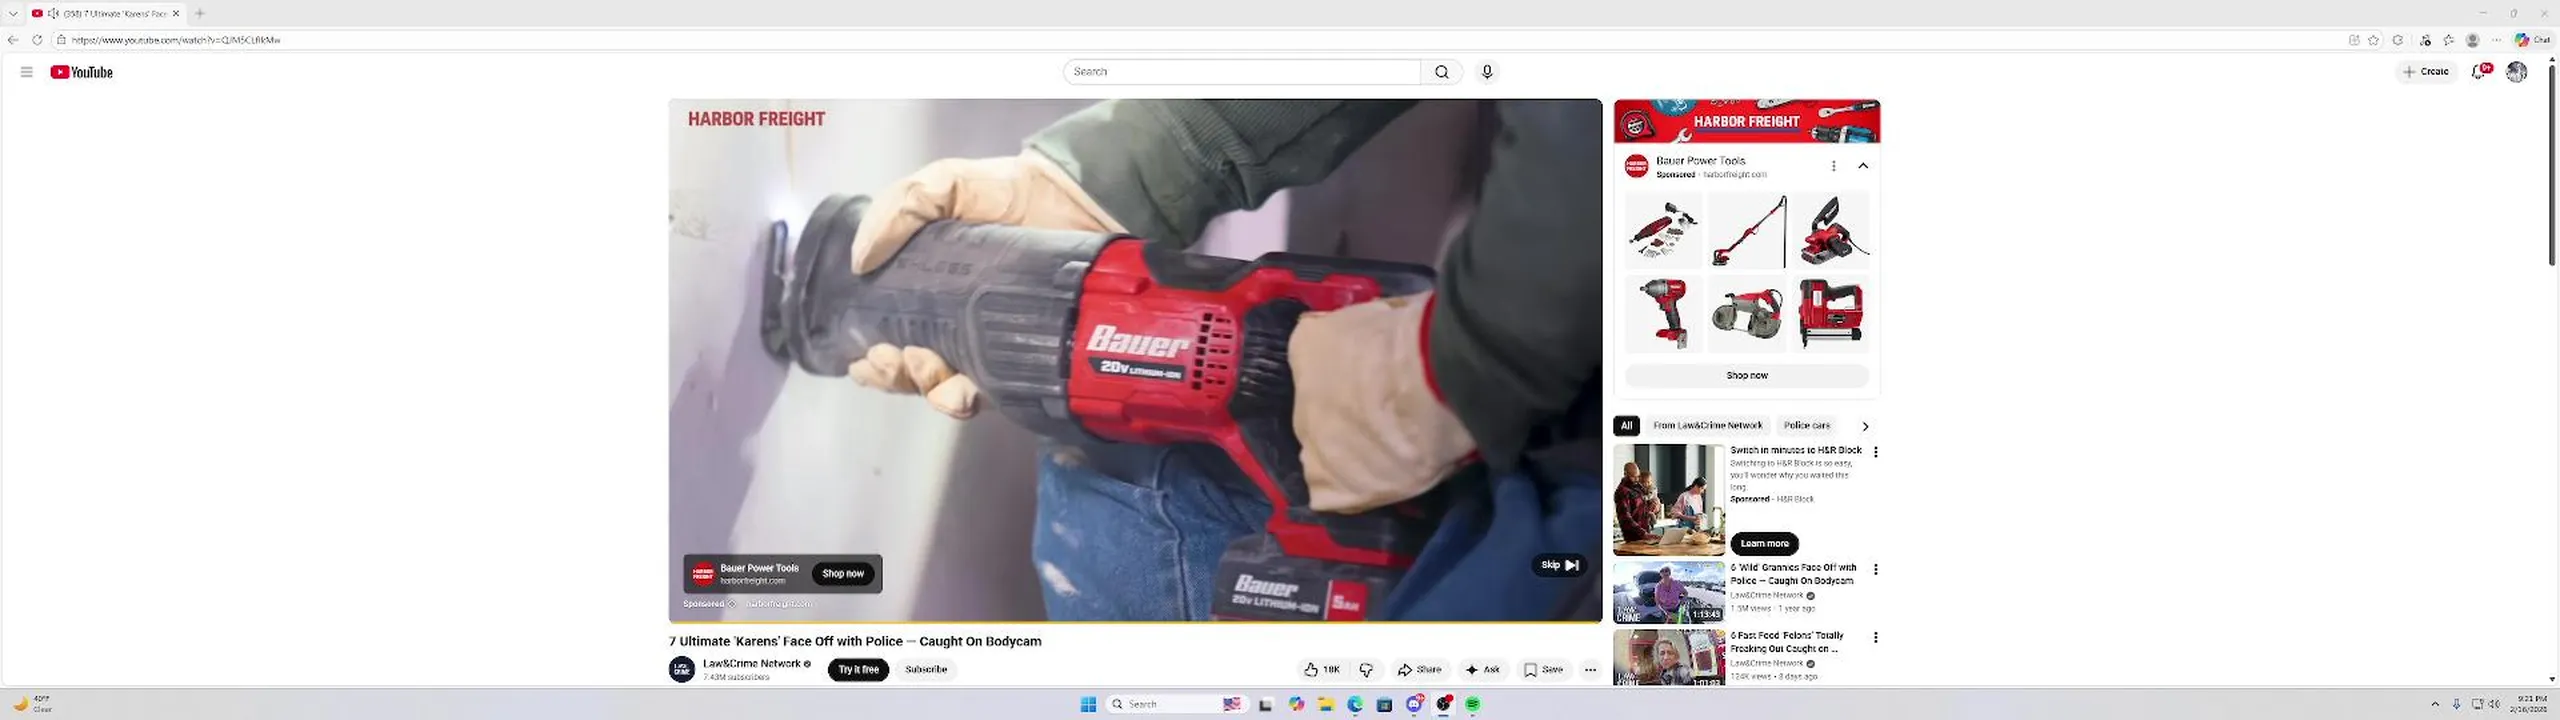Open Spotify from the taskbar
Screen dimensions: 2560x720
point(1472,705)
